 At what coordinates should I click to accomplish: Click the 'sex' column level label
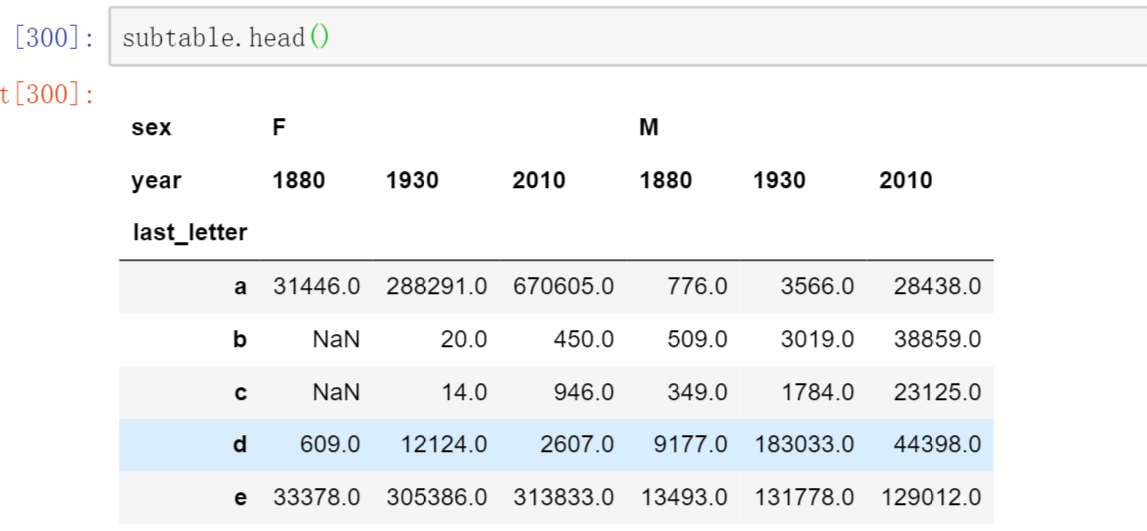click(151, 128)
